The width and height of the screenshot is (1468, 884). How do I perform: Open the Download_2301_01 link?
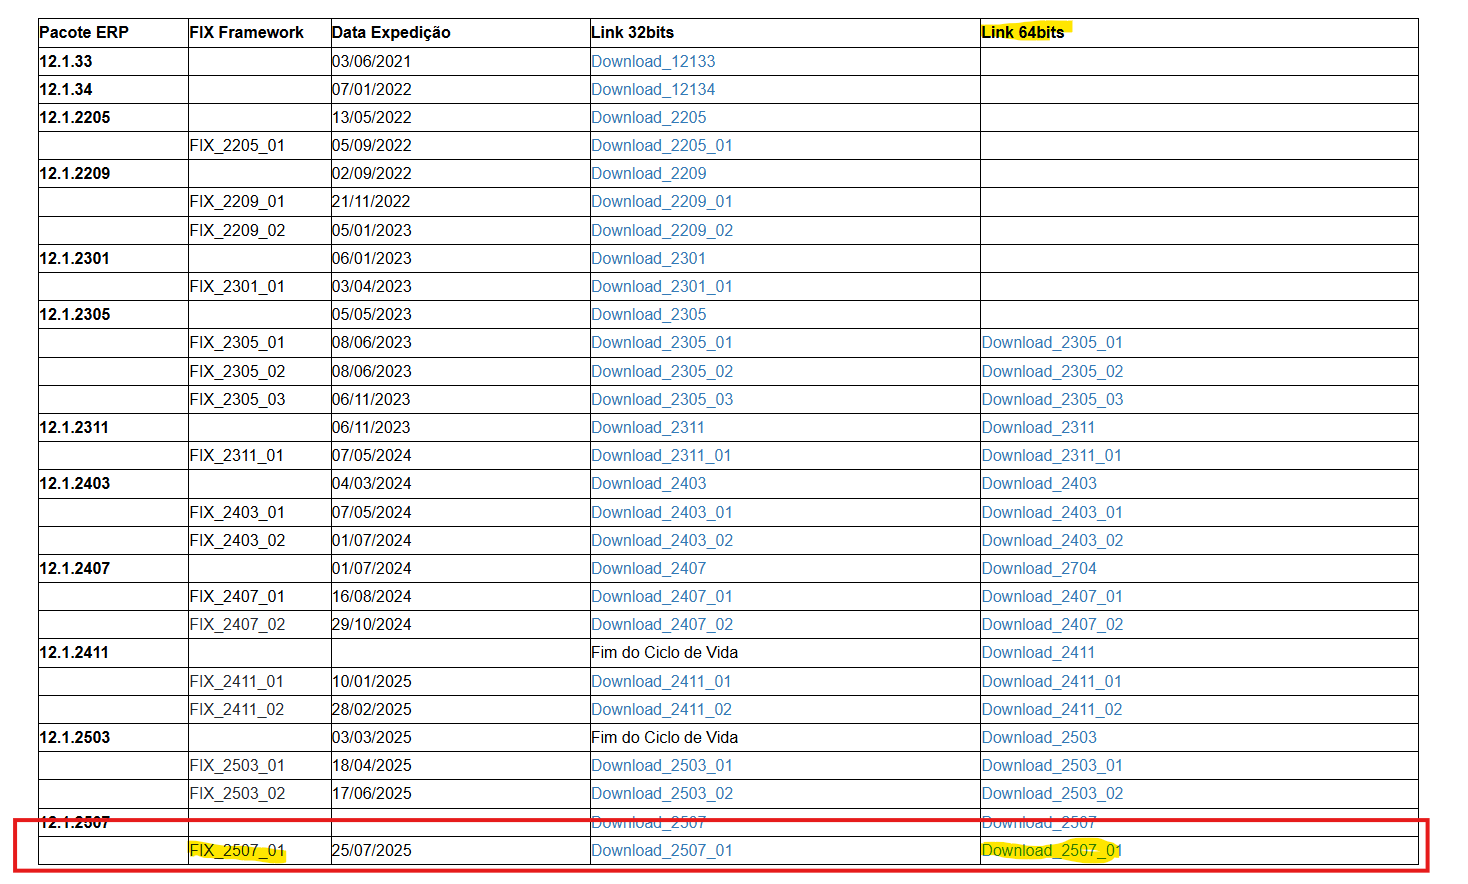click(x=661, y=286)
